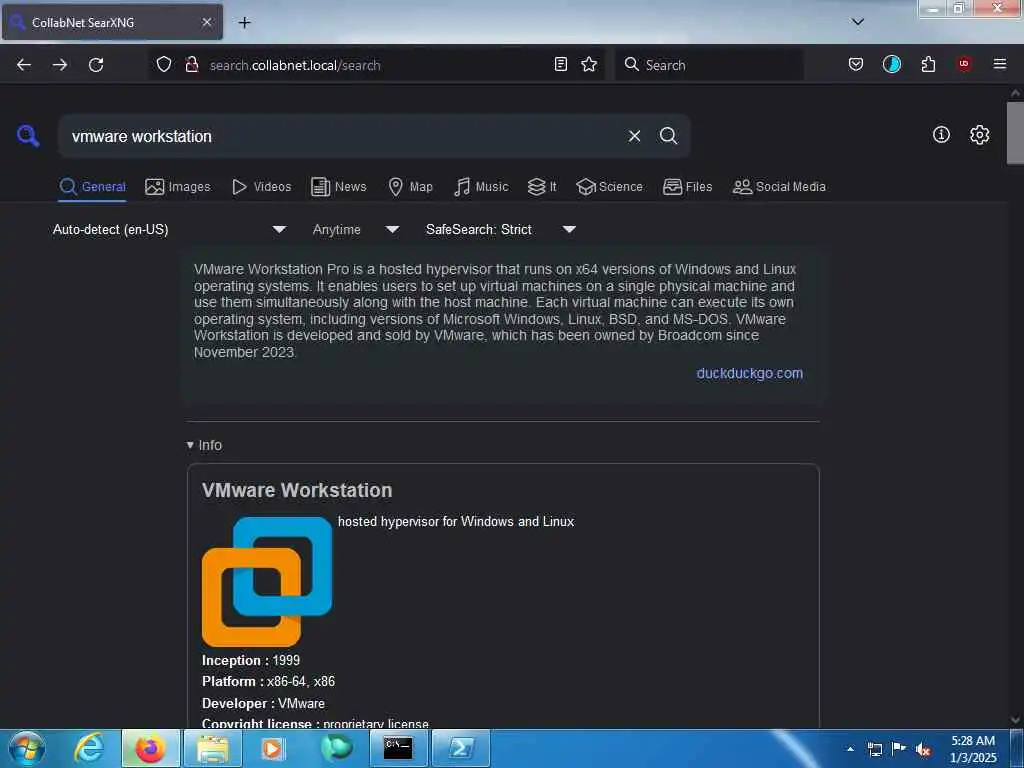Switch to the Social Media category tab
Screen dimensions: 1024x768
pos(779,187)
